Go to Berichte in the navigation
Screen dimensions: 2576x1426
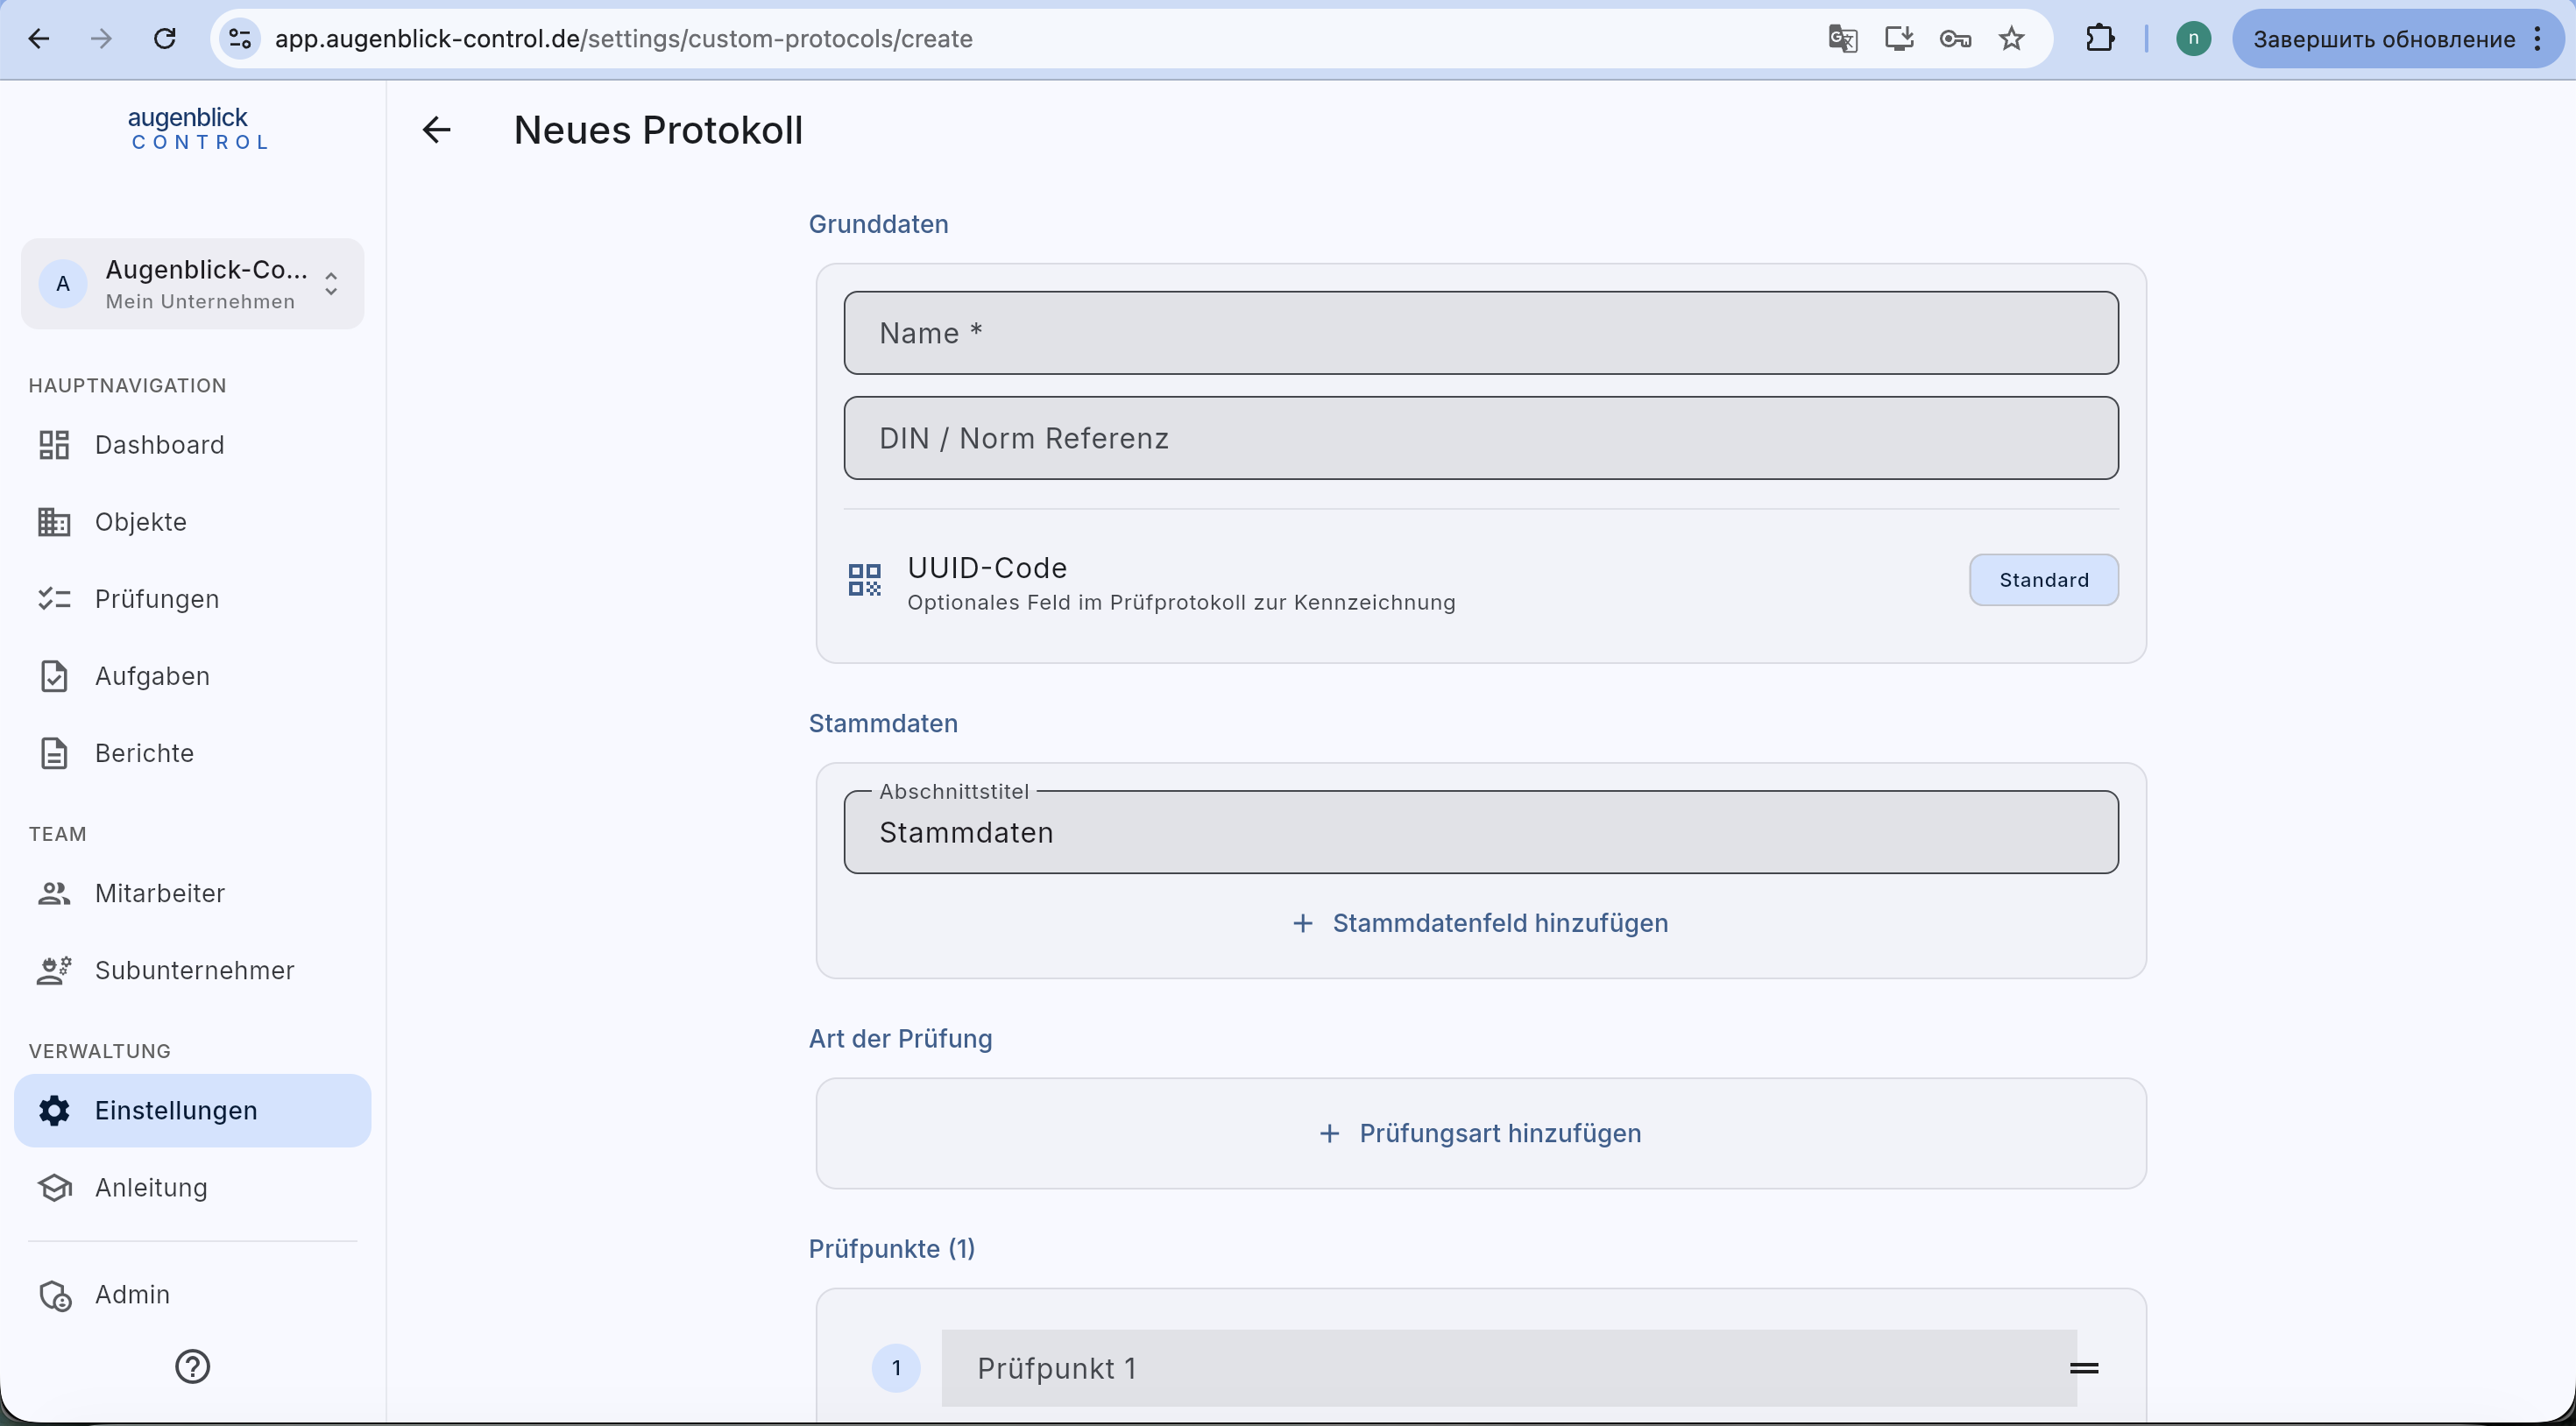click(x=144, y=753)
